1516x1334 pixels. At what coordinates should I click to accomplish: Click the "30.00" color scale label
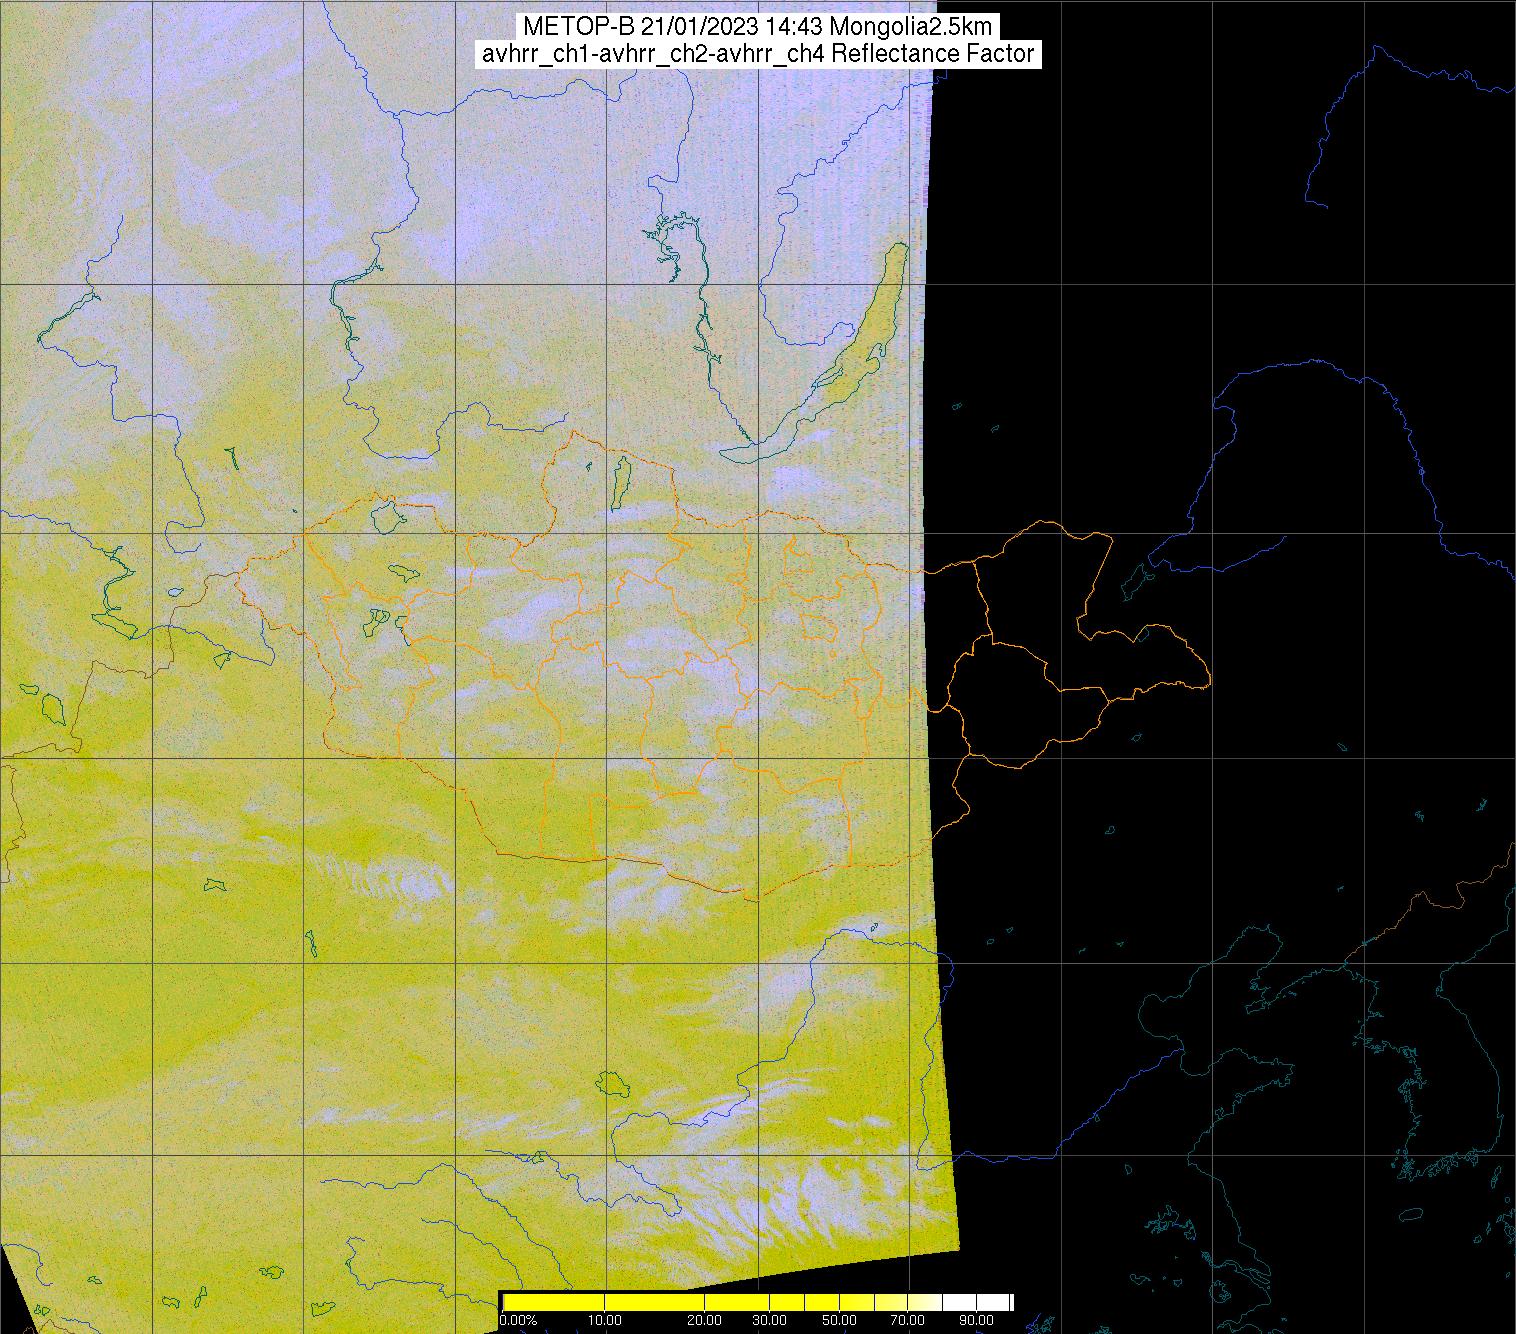pos(770,1320)
